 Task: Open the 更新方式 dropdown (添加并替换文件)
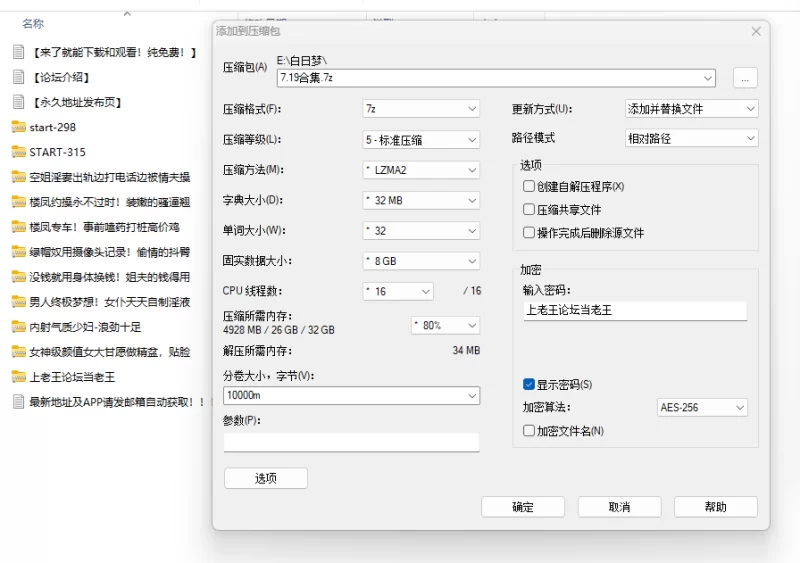691,109
